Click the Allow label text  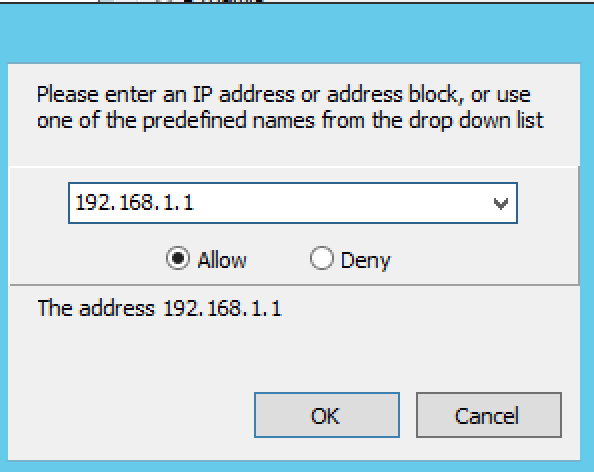click(222, 260)
